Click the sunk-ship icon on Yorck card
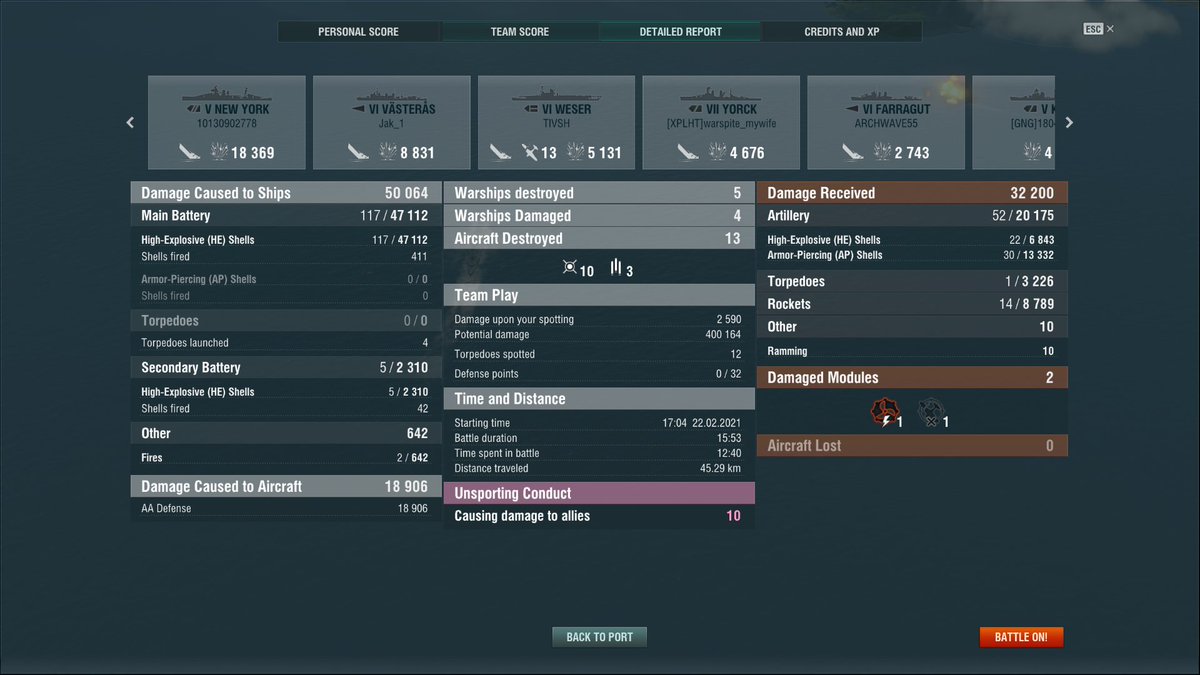This screenshot has height=675, width=1200. pyautogui.click(x=689, y=152)
